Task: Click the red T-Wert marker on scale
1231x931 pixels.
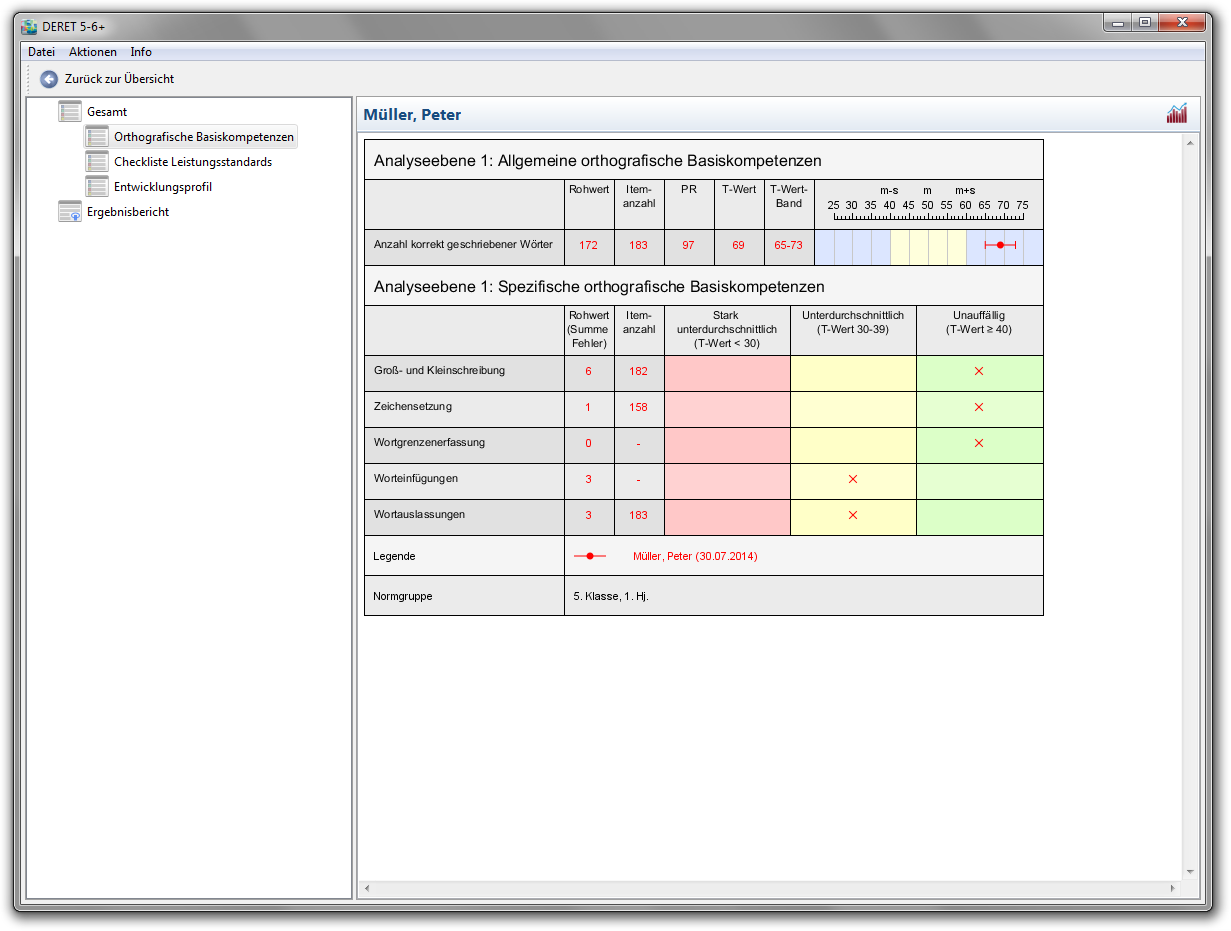Action: (x=1000, y=245)
